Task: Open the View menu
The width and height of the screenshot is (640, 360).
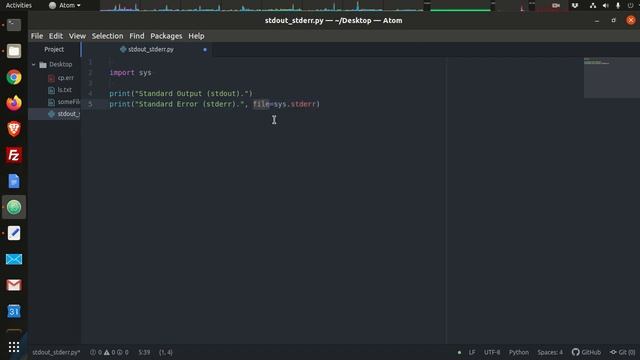Action: click(77, 36)
